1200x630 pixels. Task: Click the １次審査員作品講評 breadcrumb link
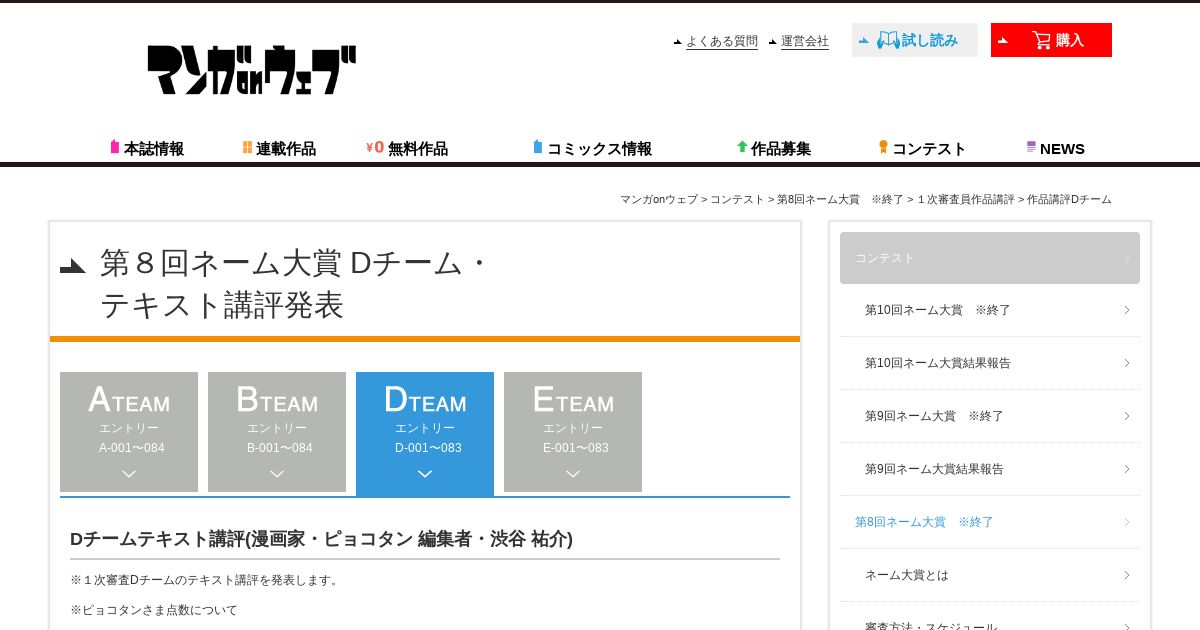[x=964, y=199]
